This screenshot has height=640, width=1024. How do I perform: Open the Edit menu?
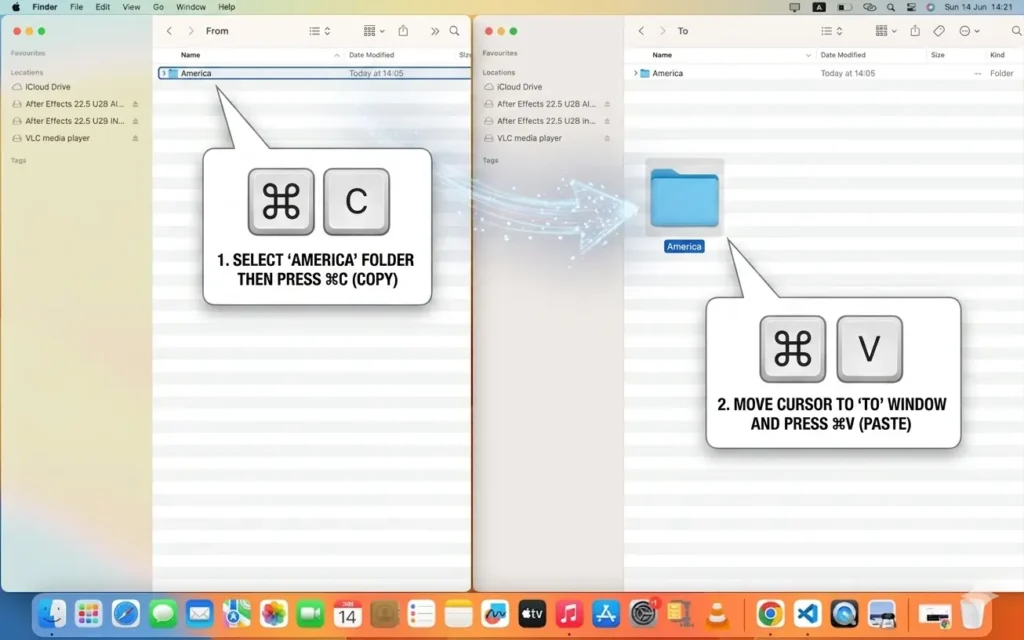click(103, 7)
